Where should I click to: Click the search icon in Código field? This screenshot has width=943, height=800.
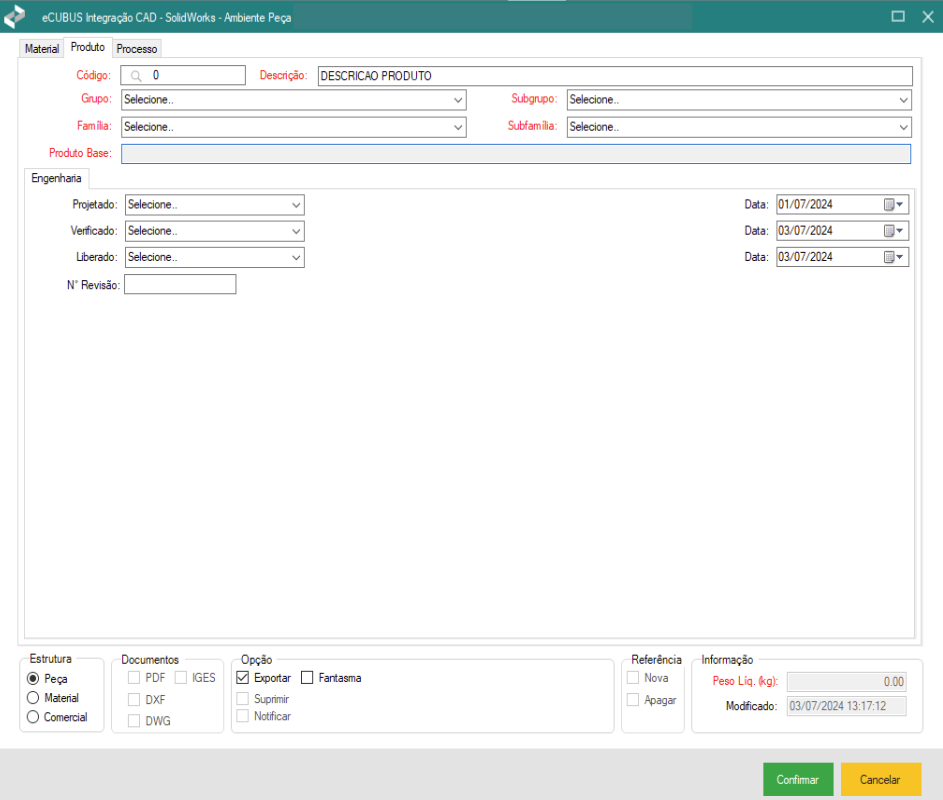(136, 75)
